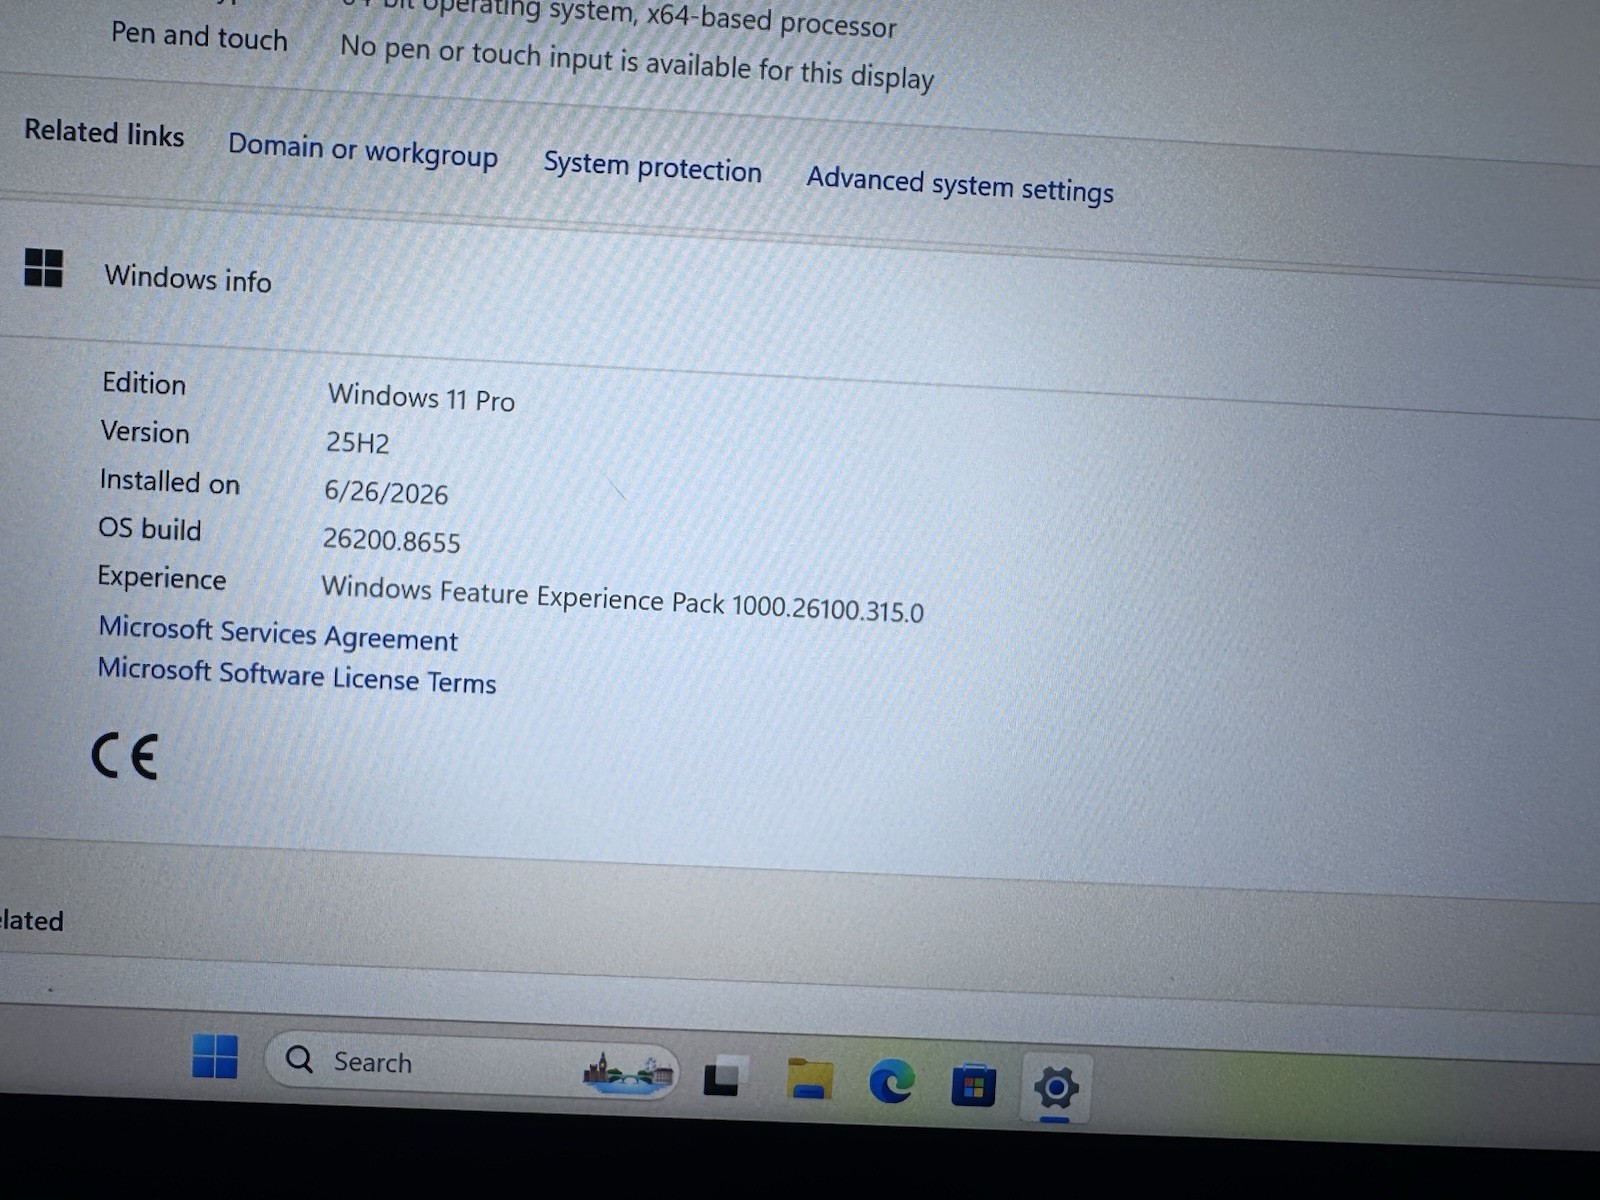This screenshot has height=1200, width=1600.
Task: Select the install date "6/26/2026"
Action: point(386,492)
